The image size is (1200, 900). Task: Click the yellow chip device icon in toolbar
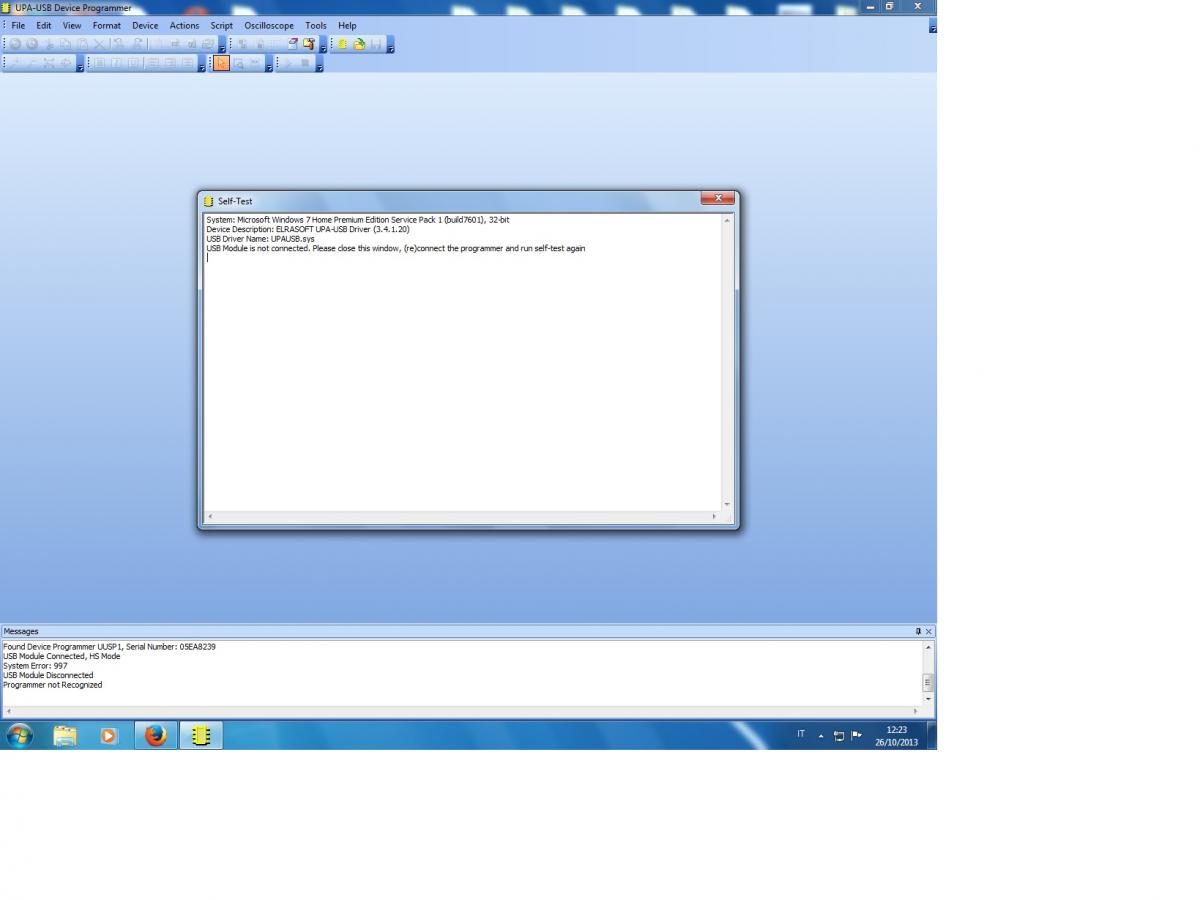pos(342,44)
